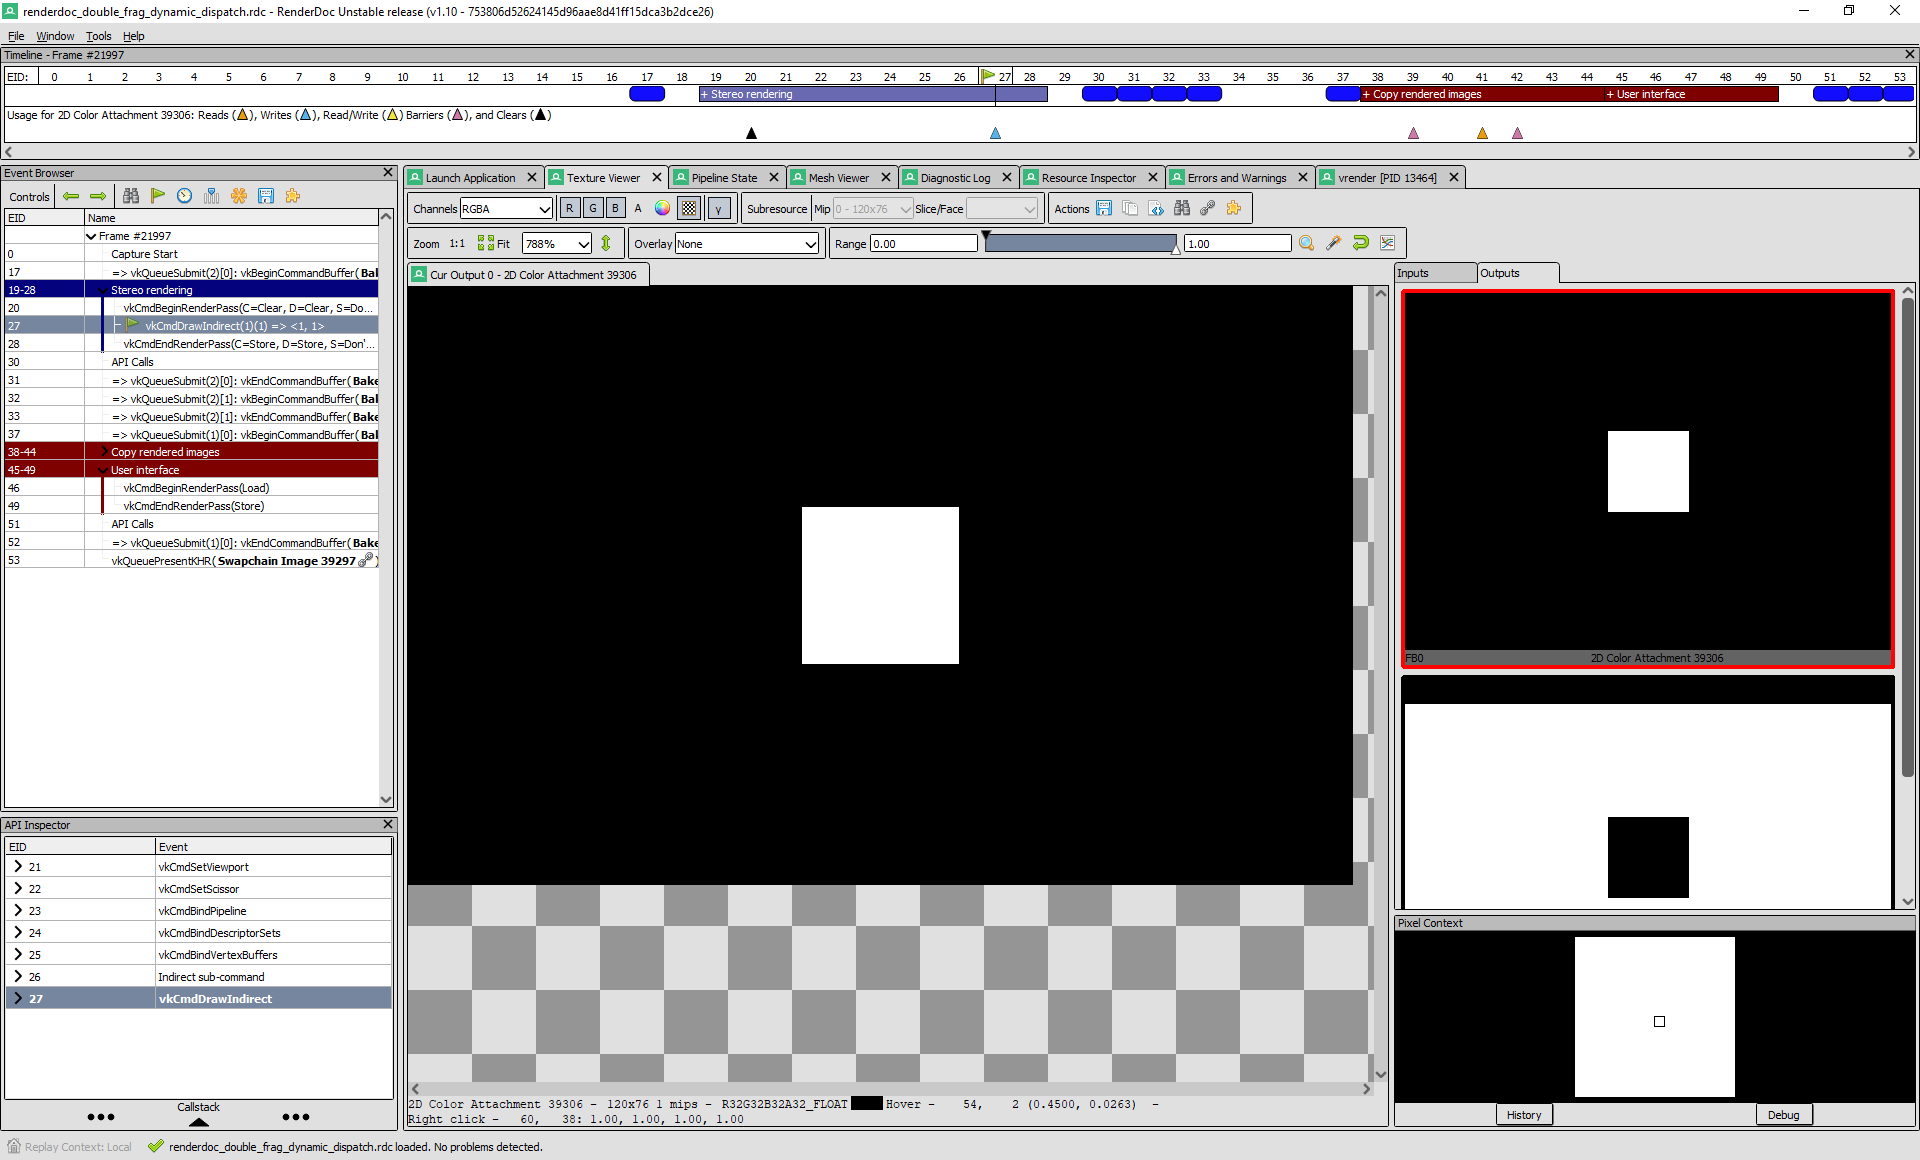Switch to the Pipeline State tab
This screenshot has height=1160, width=1920.
[x=724, y=178]
